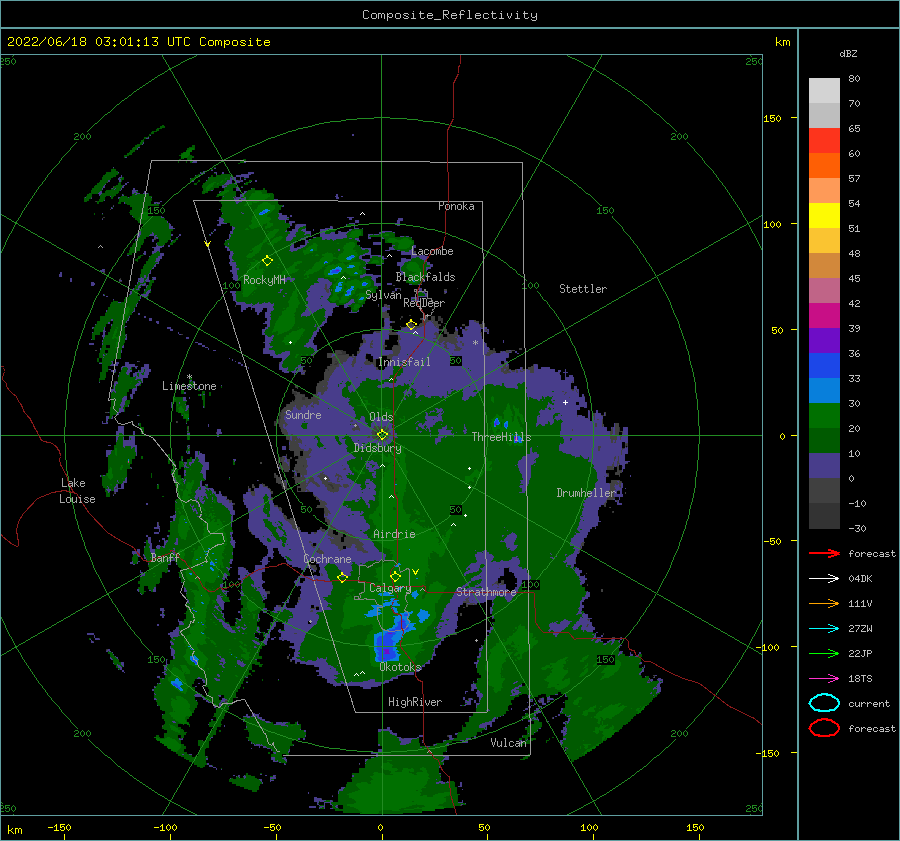Click the cyan 'current' ellipse icon
Viewport: 900px width, 841px height.
(824, 703)
